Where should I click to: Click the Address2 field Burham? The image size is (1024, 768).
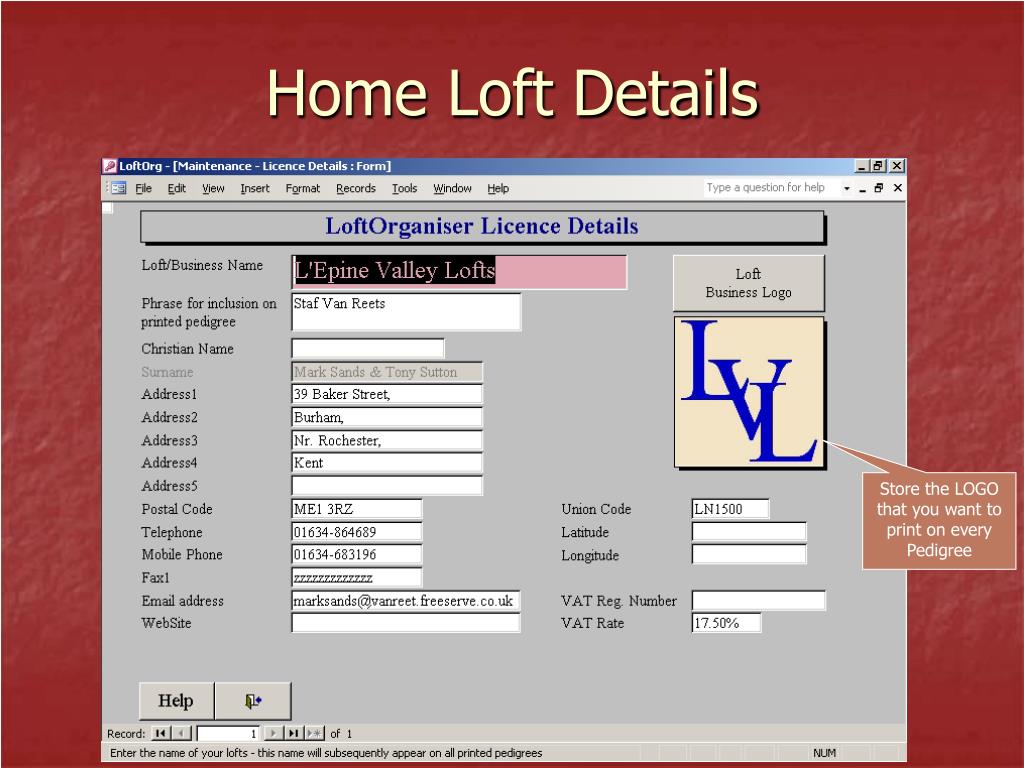(x=387, y=417)
